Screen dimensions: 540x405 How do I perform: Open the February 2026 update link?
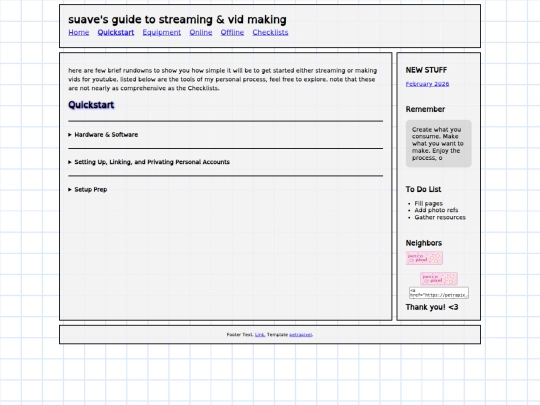pos(427,84)
